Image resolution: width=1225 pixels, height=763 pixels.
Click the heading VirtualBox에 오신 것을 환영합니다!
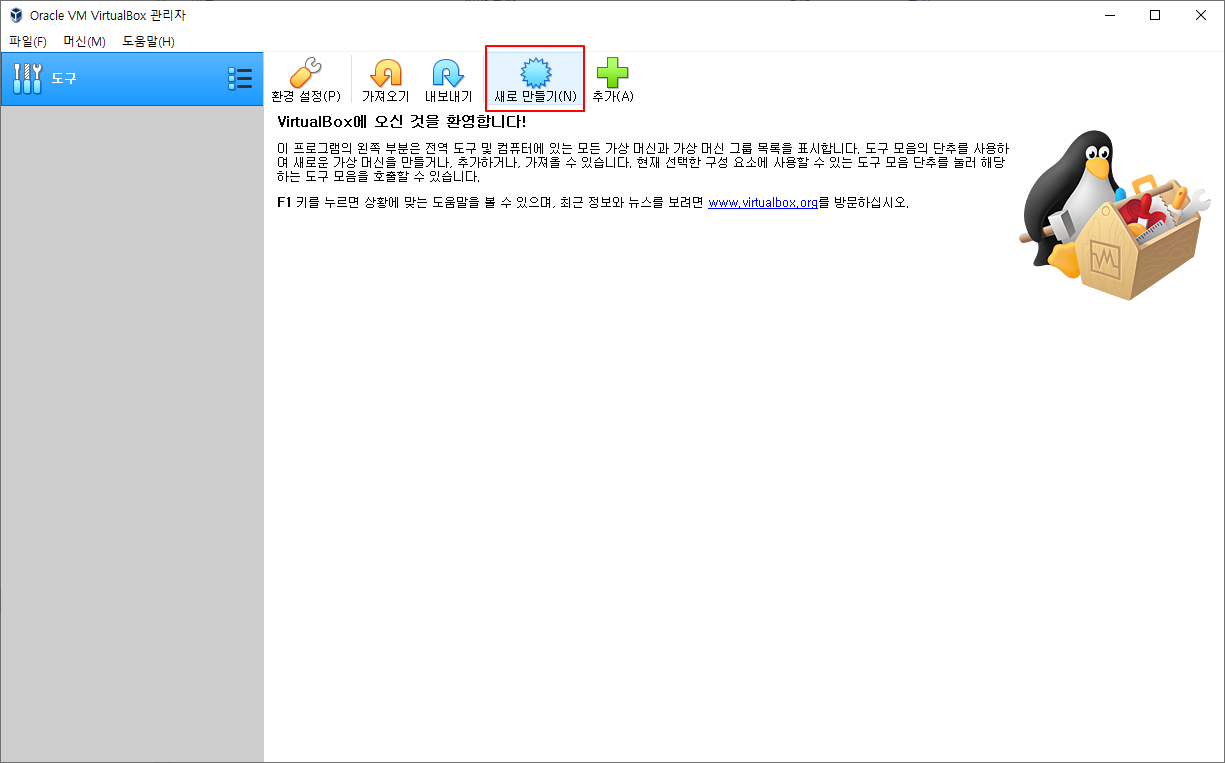(x=401, y=122)
